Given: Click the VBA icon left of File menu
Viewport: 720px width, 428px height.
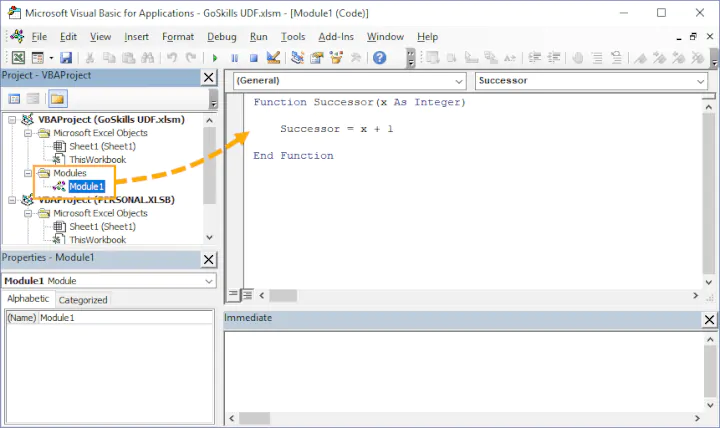Looking at the screenshot, I should point(17,36).
